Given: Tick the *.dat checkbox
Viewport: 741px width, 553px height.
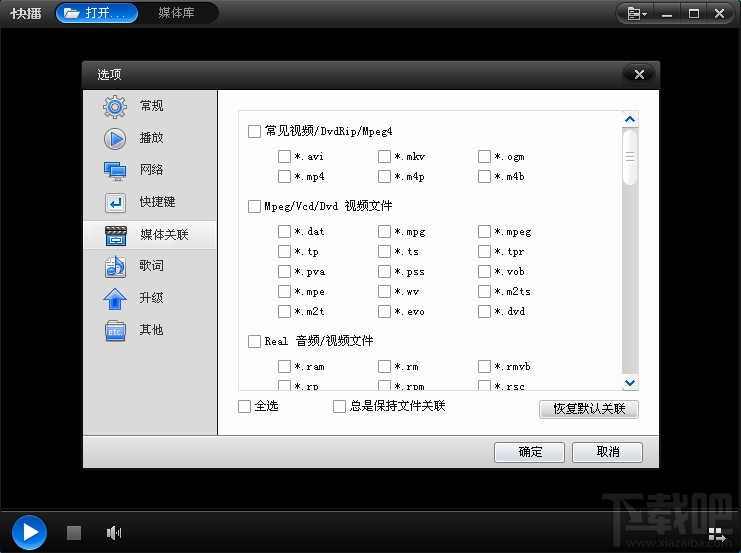Looking at the screenshot, I should point(284,231).
